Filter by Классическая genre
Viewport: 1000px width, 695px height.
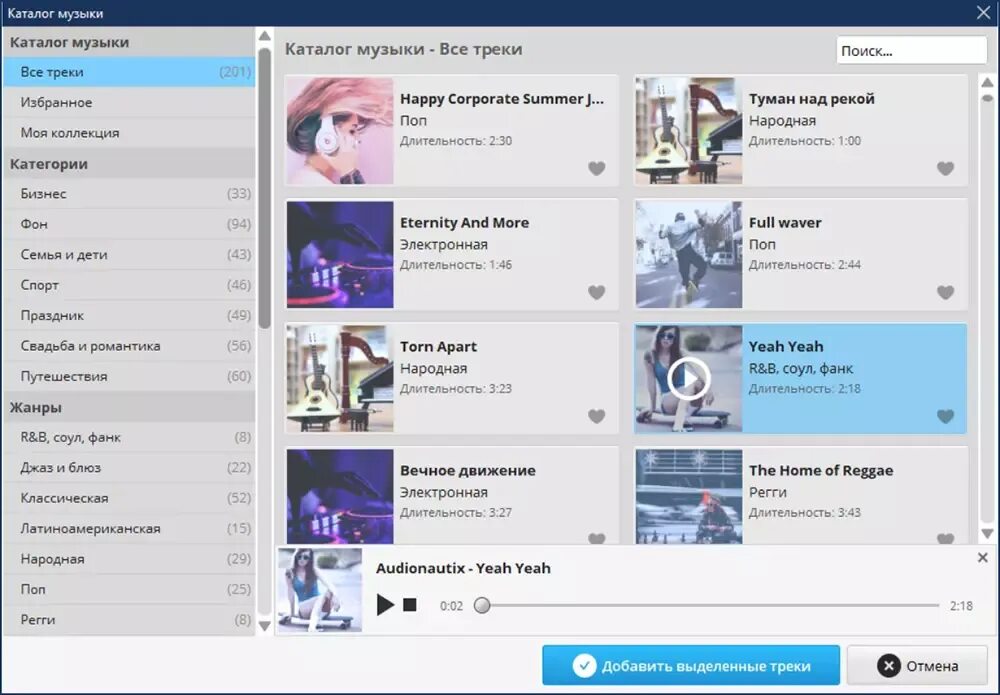pyautogui.click(x=129, y=498)
